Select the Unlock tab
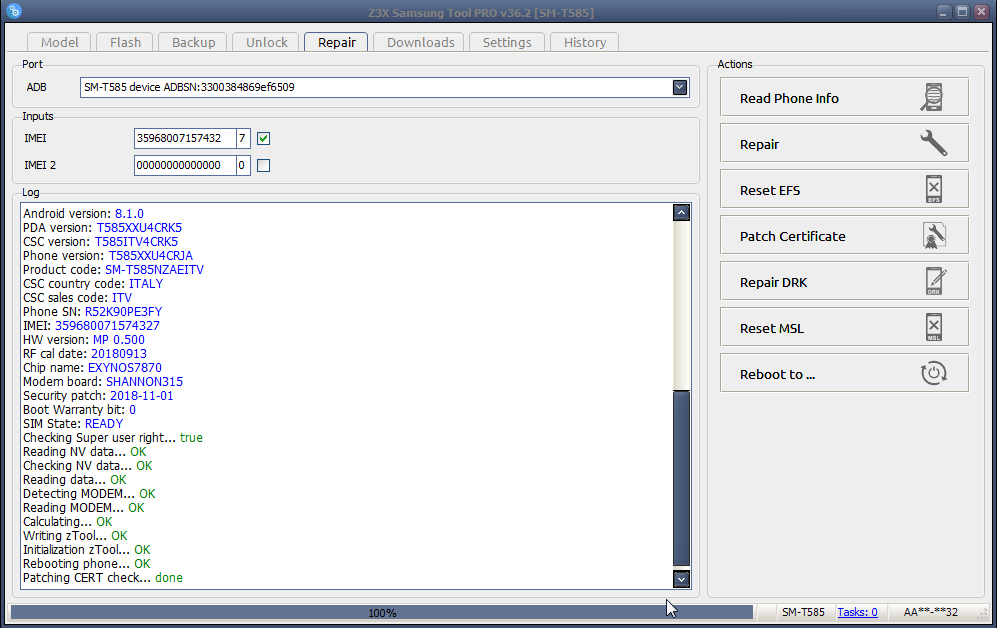 [266, 42]
